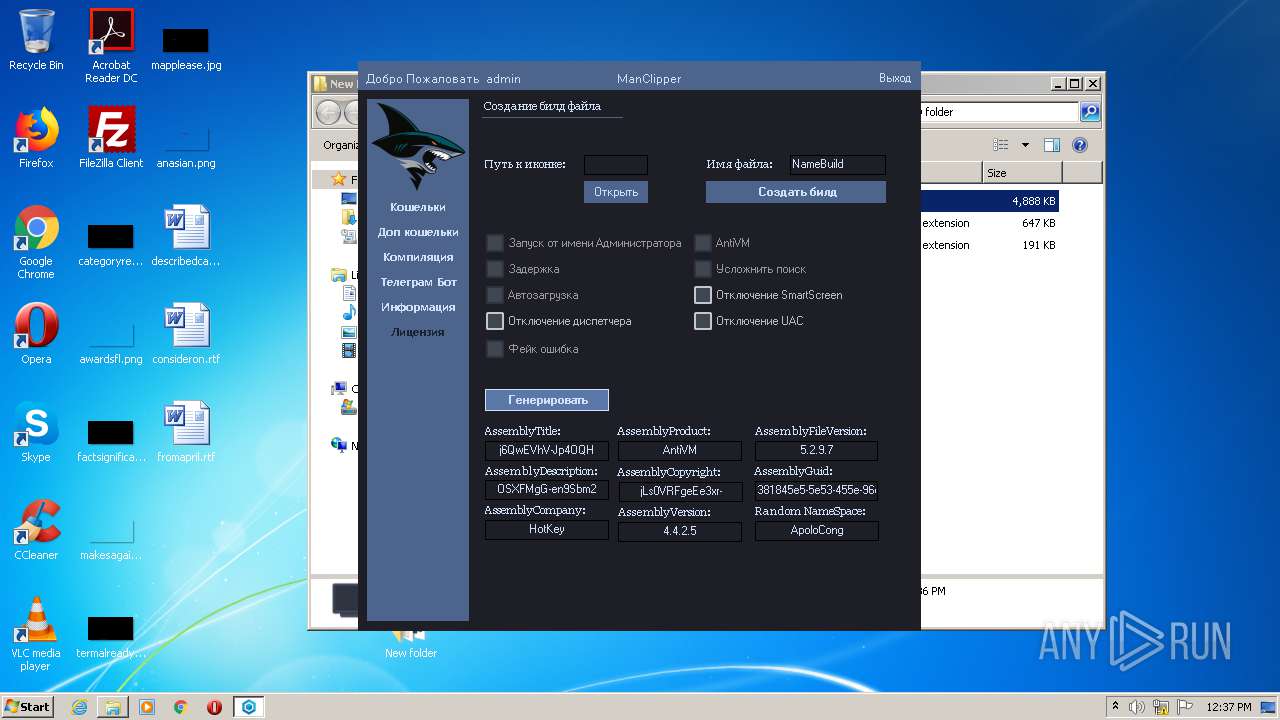
Task: Select fromapril.rtf document on desktop
Action: click(186, 432)
